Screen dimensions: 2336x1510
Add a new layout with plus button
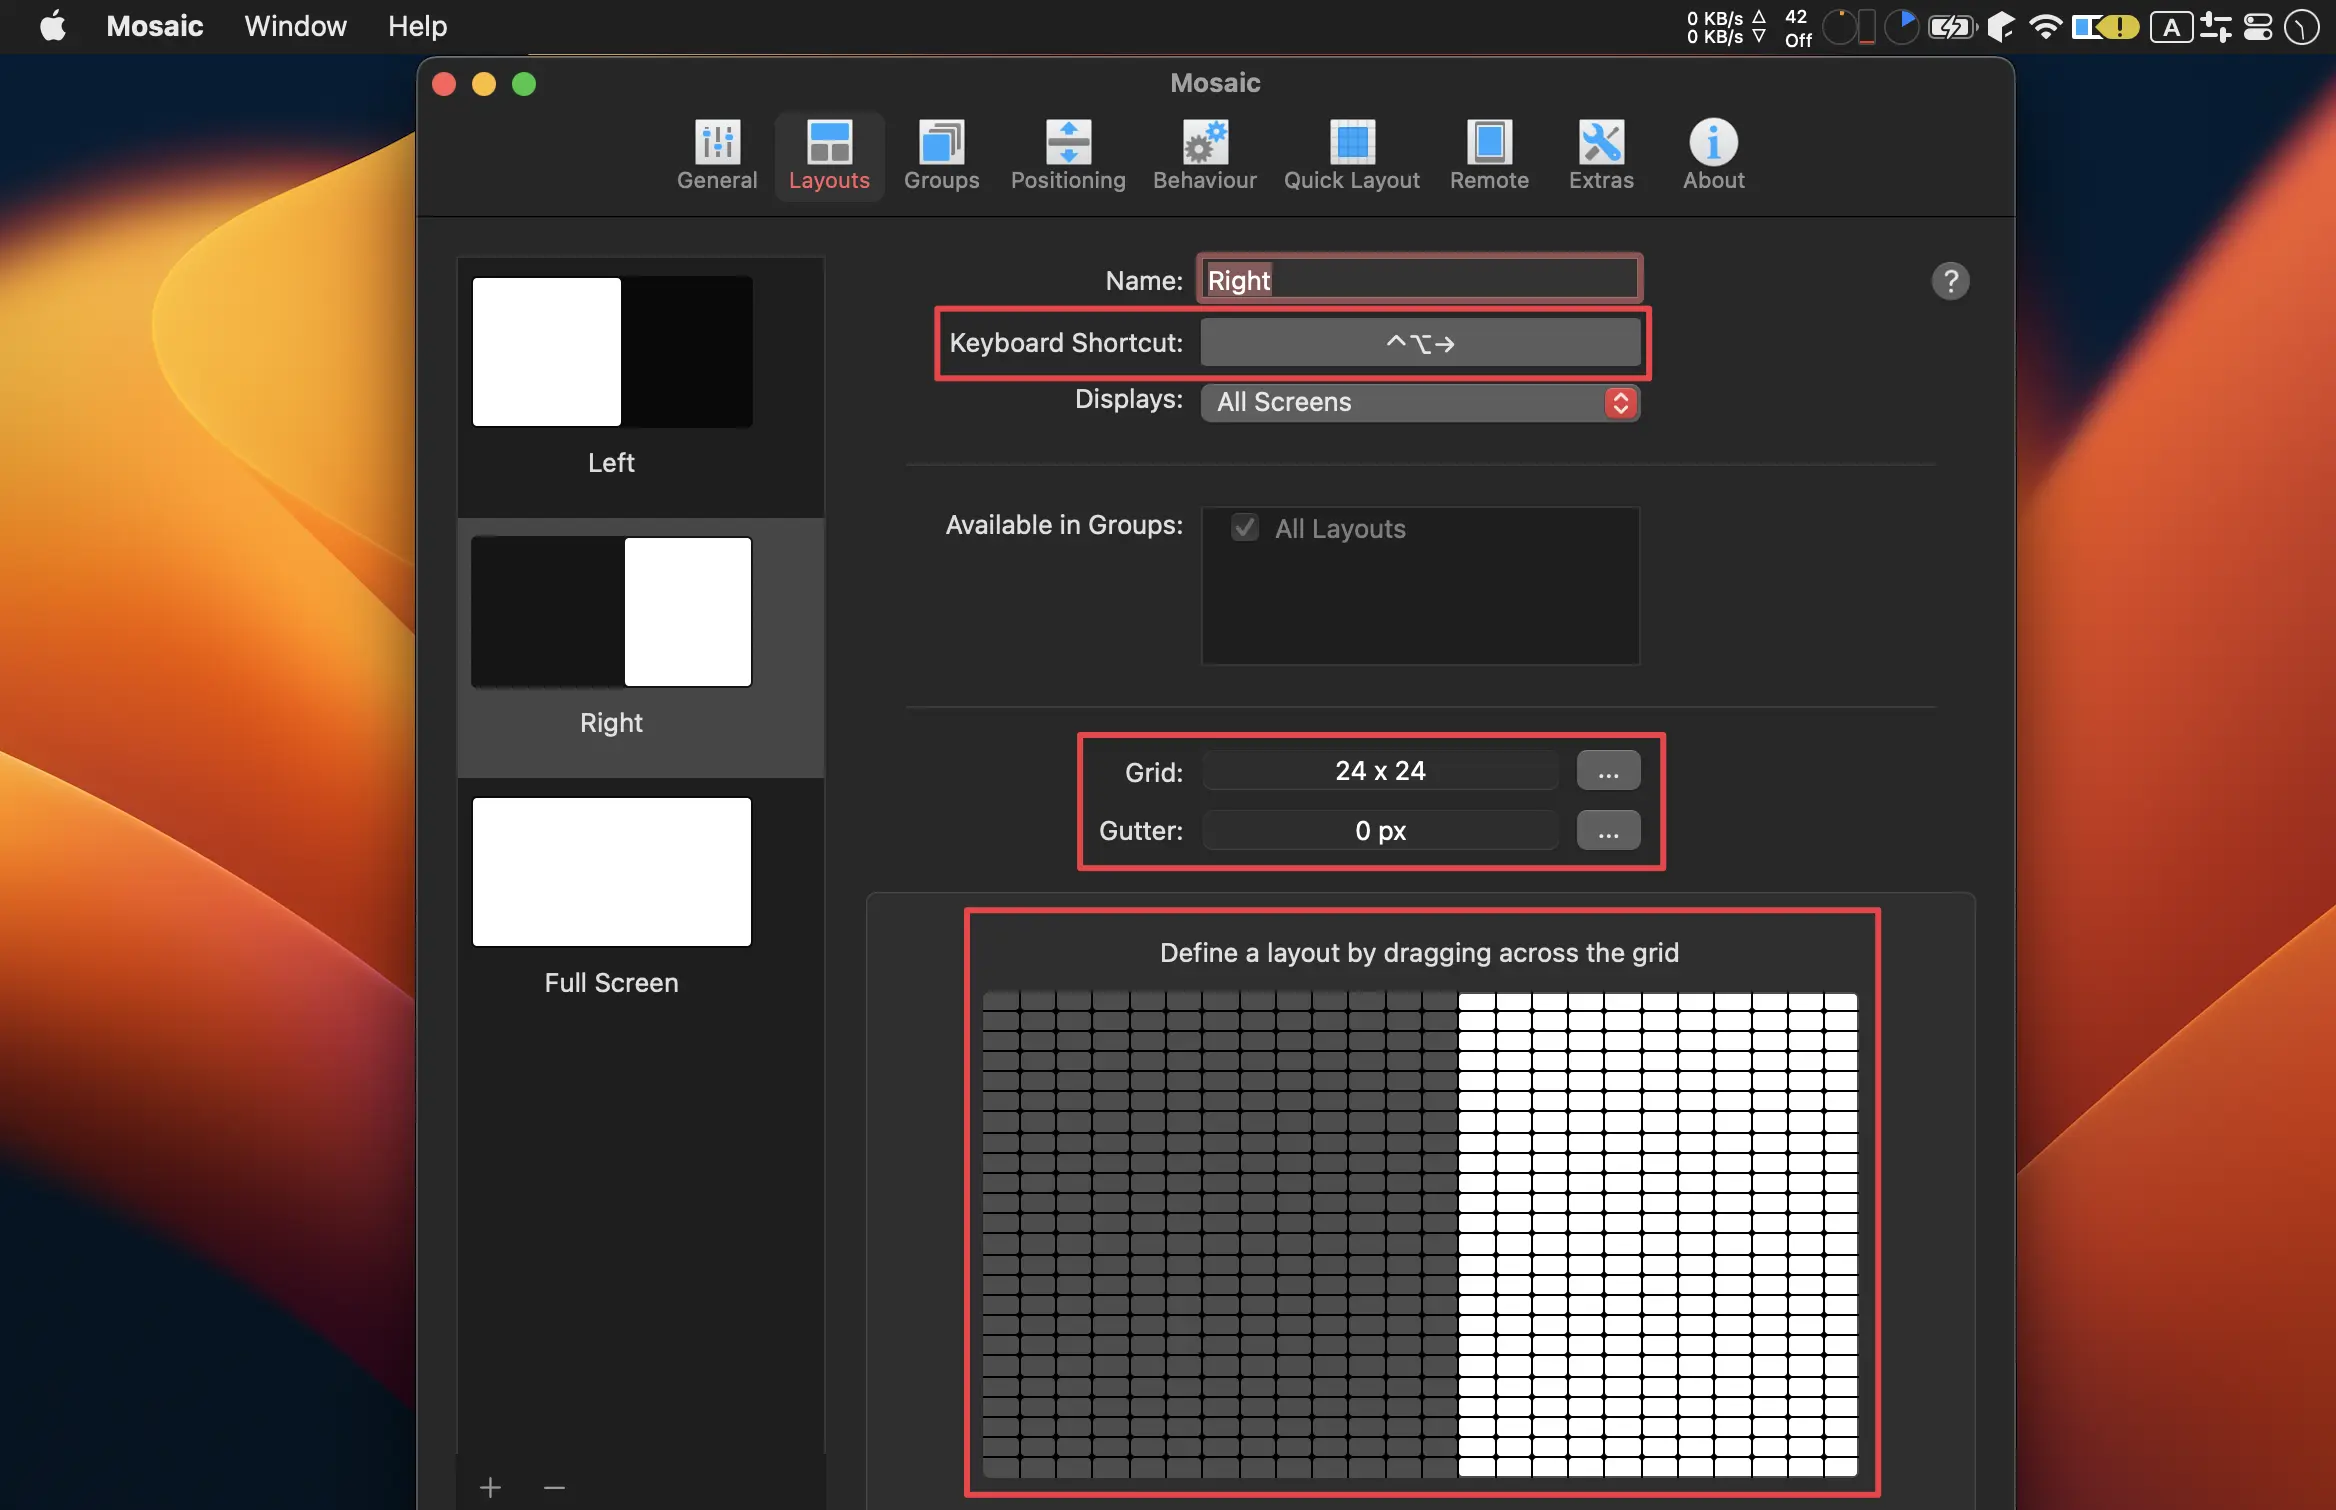coord(490,1487)
